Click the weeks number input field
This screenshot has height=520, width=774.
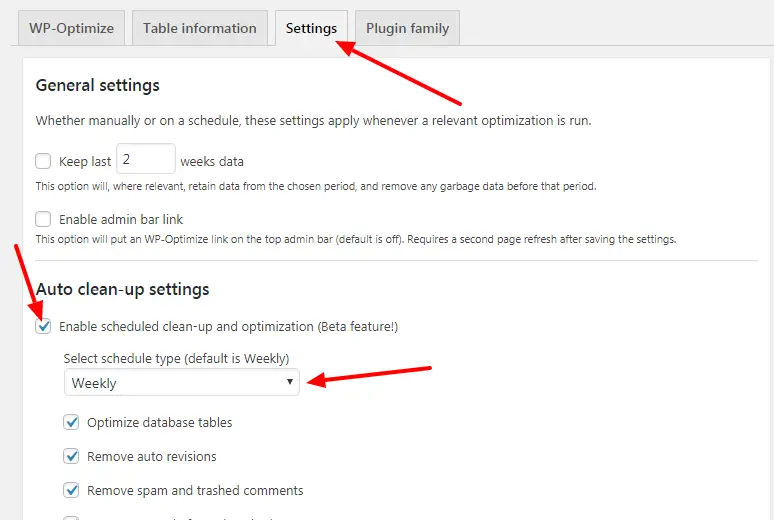[x=145, y=160]
